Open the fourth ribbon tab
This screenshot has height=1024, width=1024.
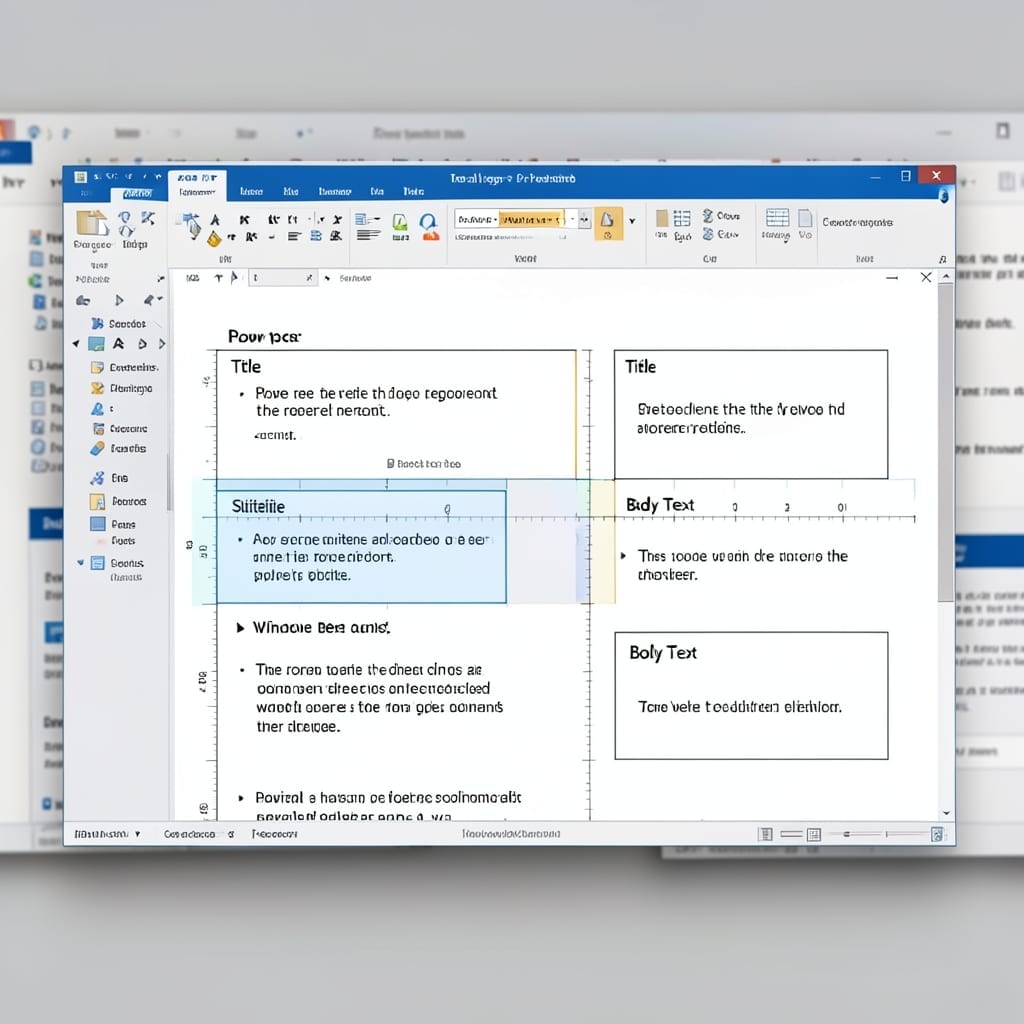pyautogui.click(x=335, y=191)
